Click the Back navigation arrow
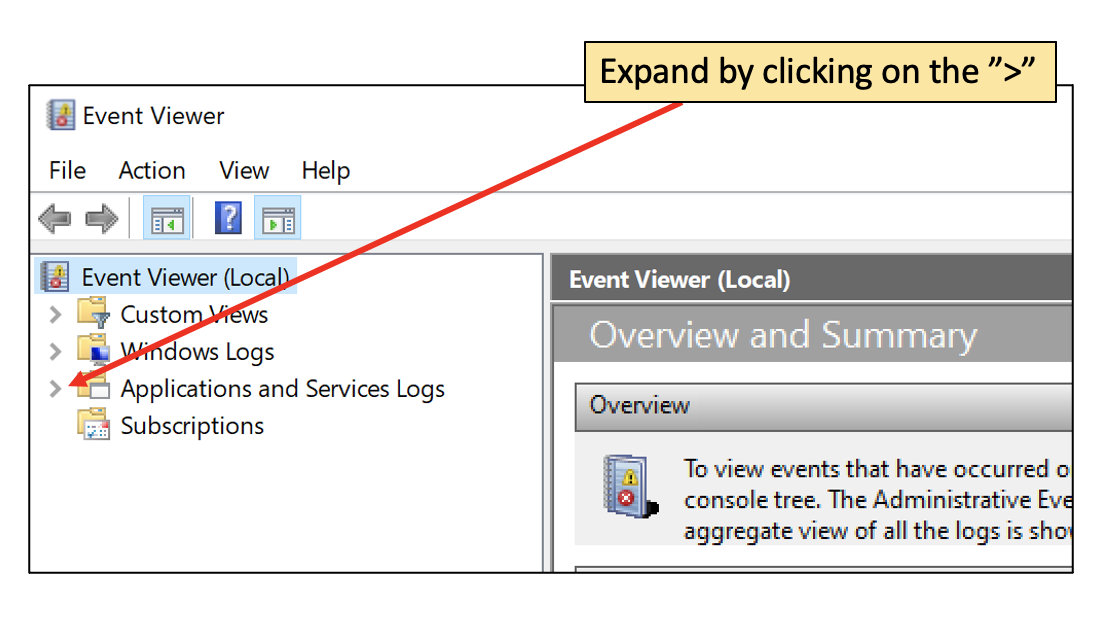 click(55, 217)
